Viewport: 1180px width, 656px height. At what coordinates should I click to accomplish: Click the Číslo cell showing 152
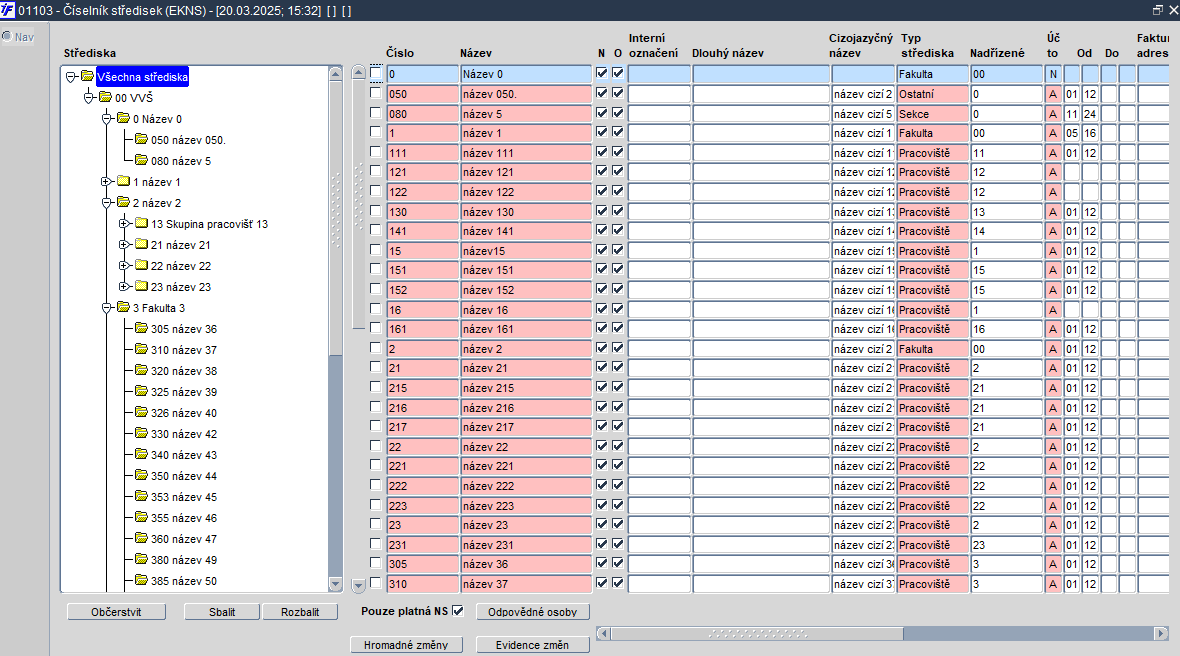pyautogui.click(x=422, y=290)
